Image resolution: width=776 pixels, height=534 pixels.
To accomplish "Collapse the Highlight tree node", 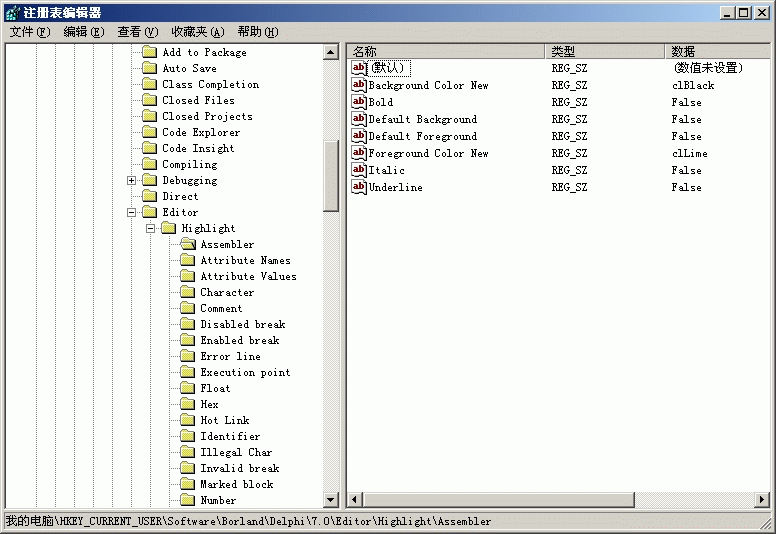I will 151,229.
